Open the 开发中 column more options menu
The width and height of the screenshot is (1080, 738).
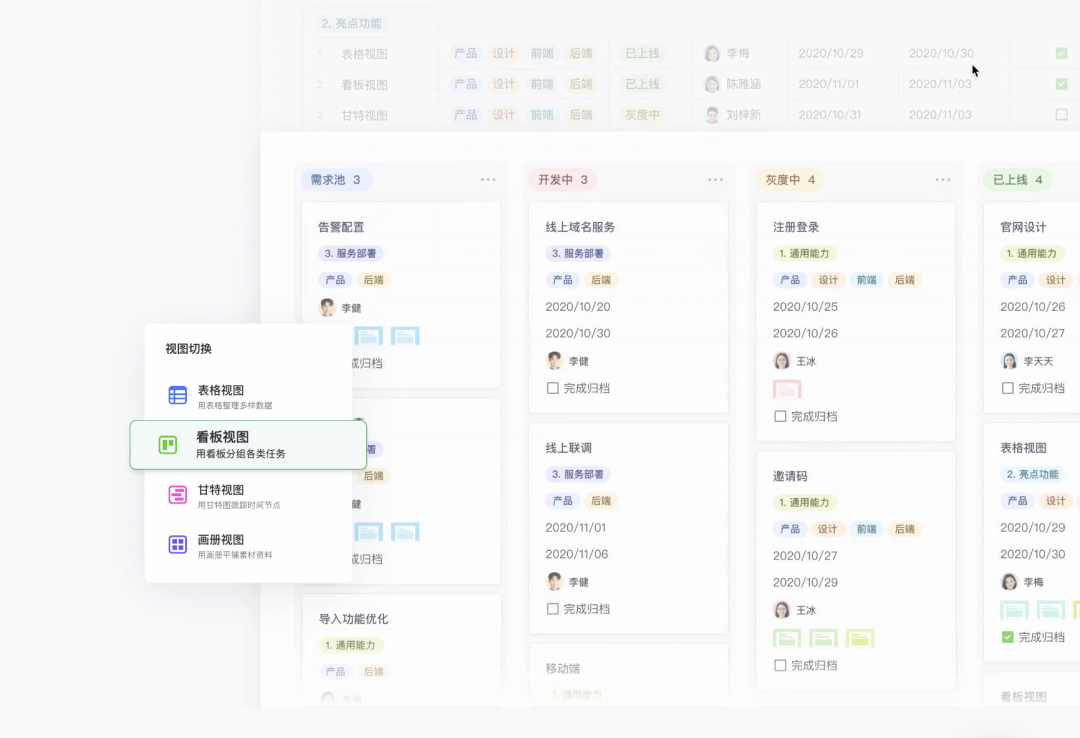pos(716,180)
